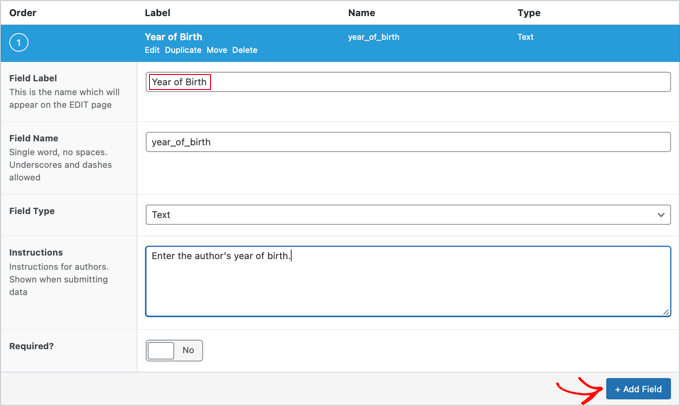The height and width of the screenshot is (406, 680).
Task: Click the Text type in the blue row
Action: pyautogui.click(x=525, y=37)
